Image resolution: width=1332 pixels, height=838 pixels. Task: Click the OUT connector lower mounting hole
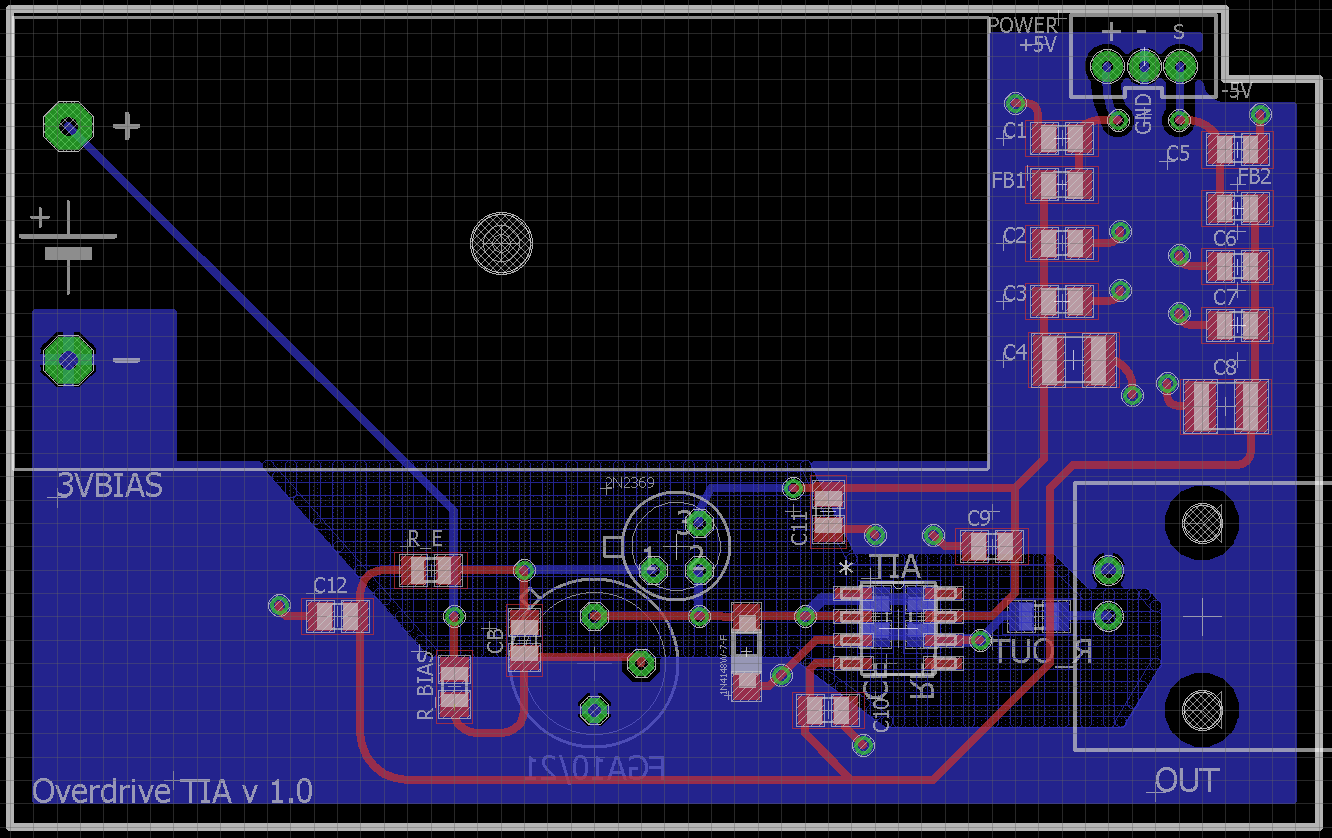(1201, 709)
